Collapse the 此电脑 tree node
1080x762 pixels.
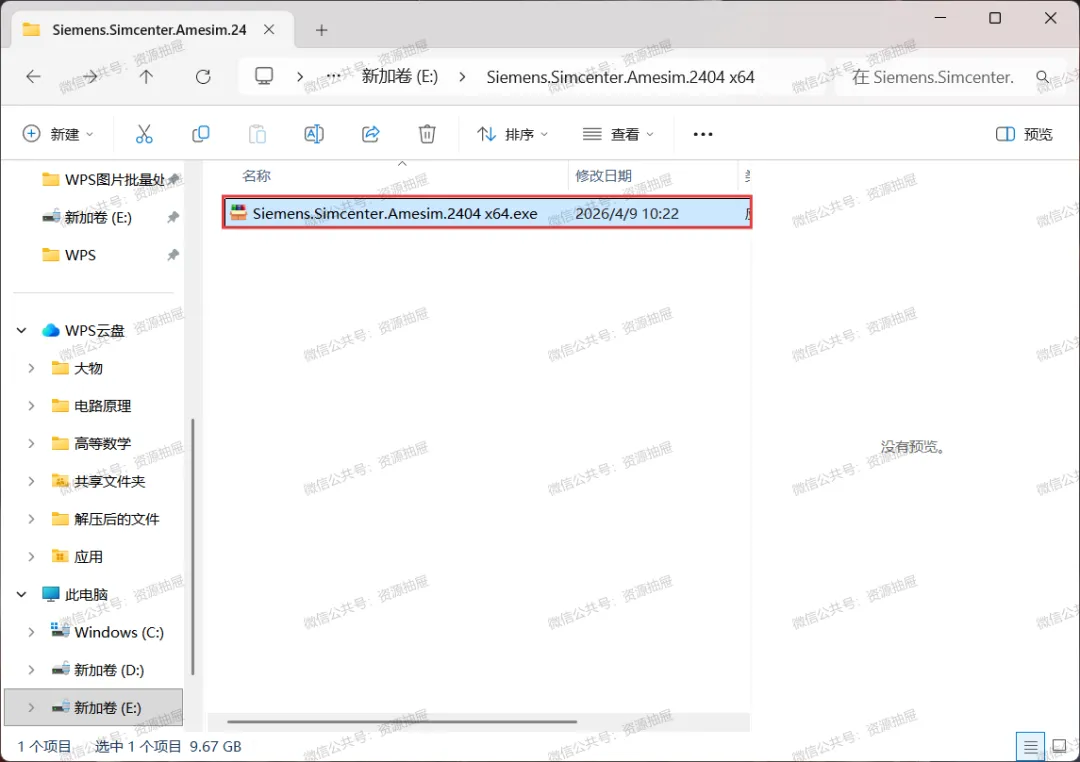pyautogui.click(x=21, y=594)
